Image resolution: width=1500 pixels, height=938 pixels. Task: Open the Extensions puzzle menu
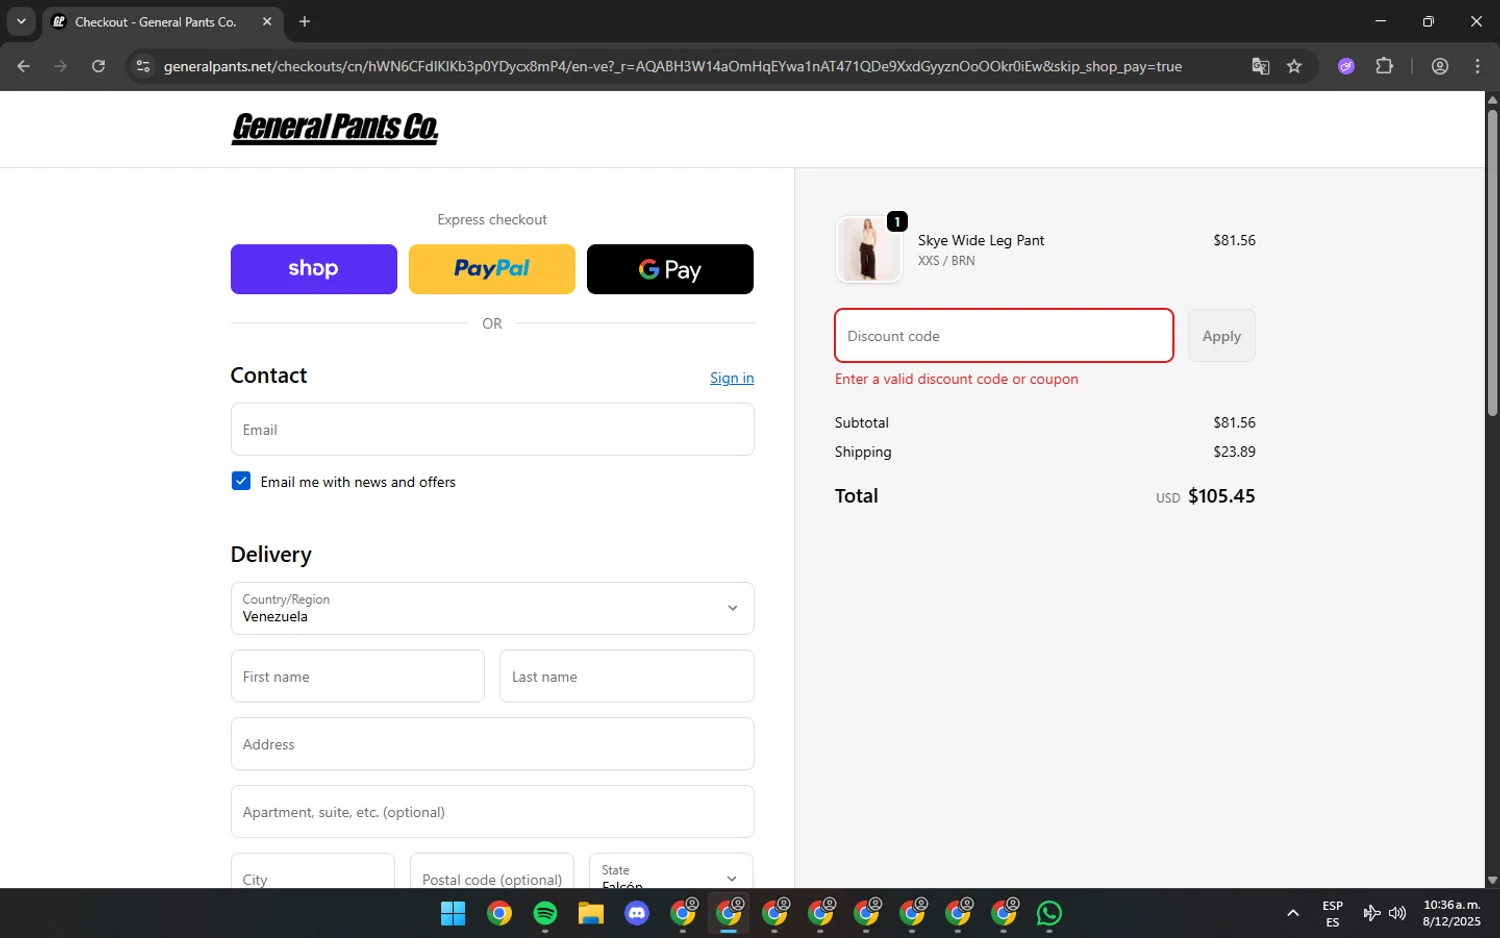(x=1384, y=66)
